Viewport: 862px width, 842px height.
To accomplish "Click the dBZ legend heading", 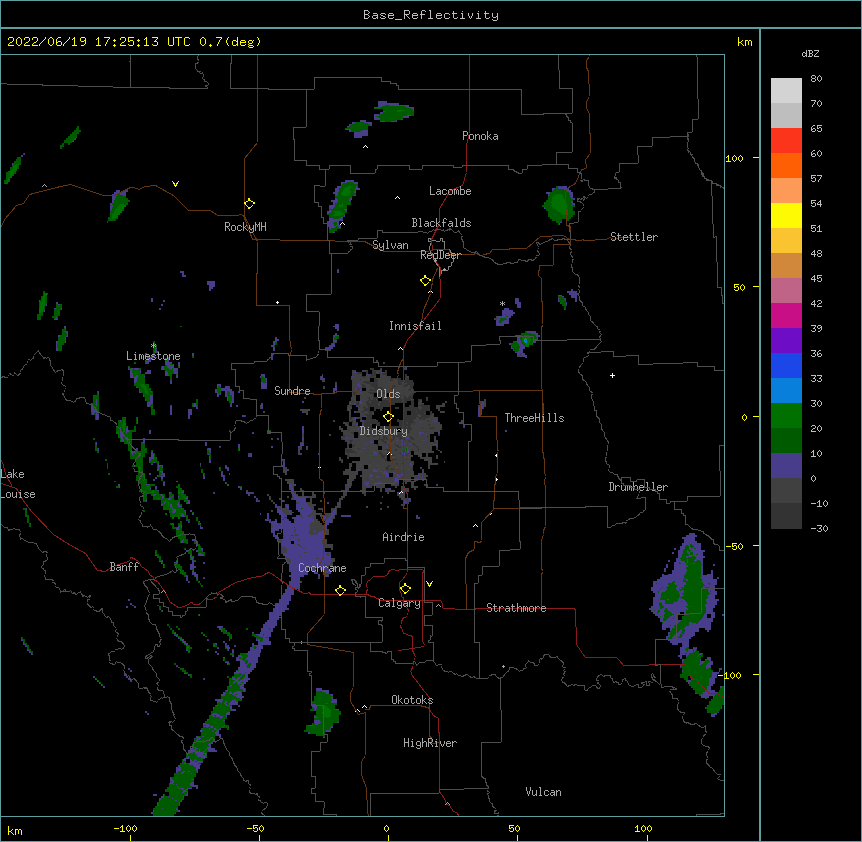I will click(810, 54).
